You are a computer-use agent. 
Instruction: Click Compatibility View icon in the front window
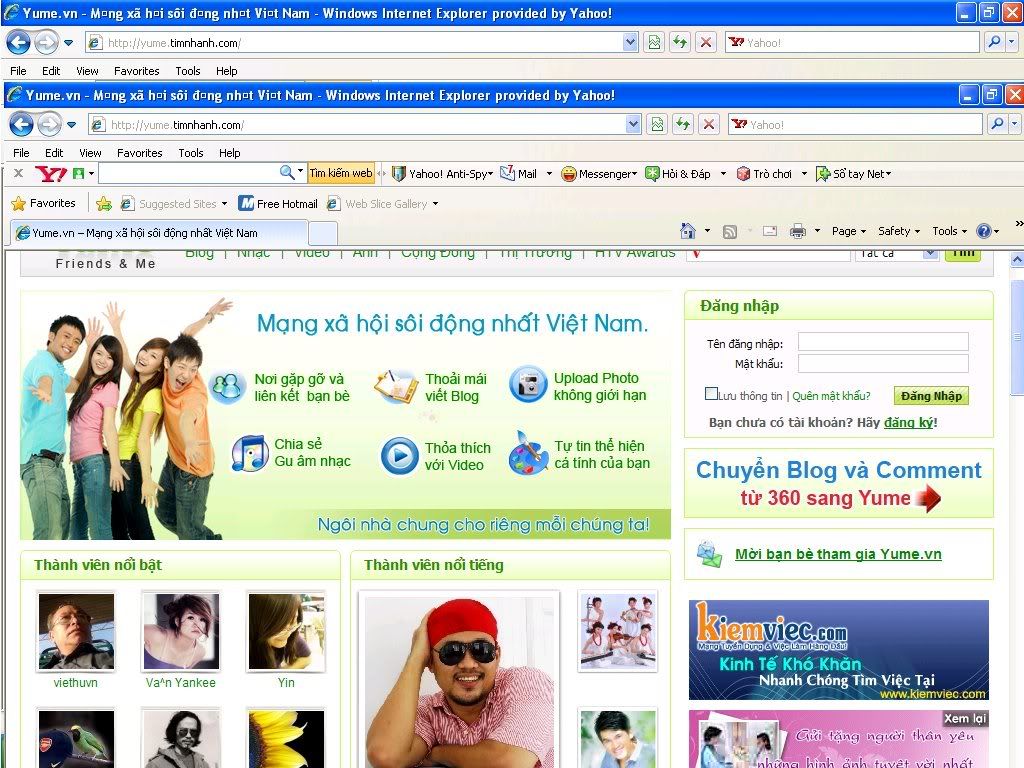pos(657,124)
